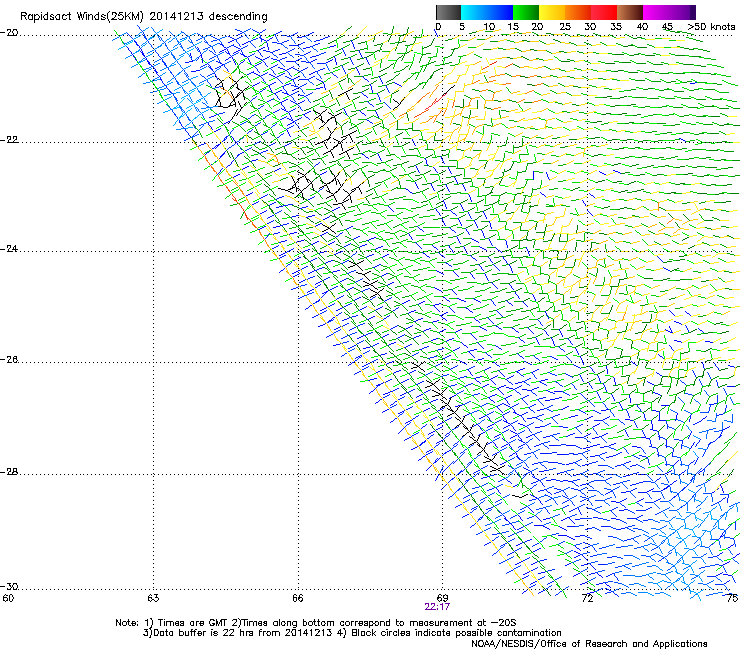Image resolution: width=740 pixels, height=650 pixels.
Task: Click the note line 'Times are GMT'
Action: (193, 623)
